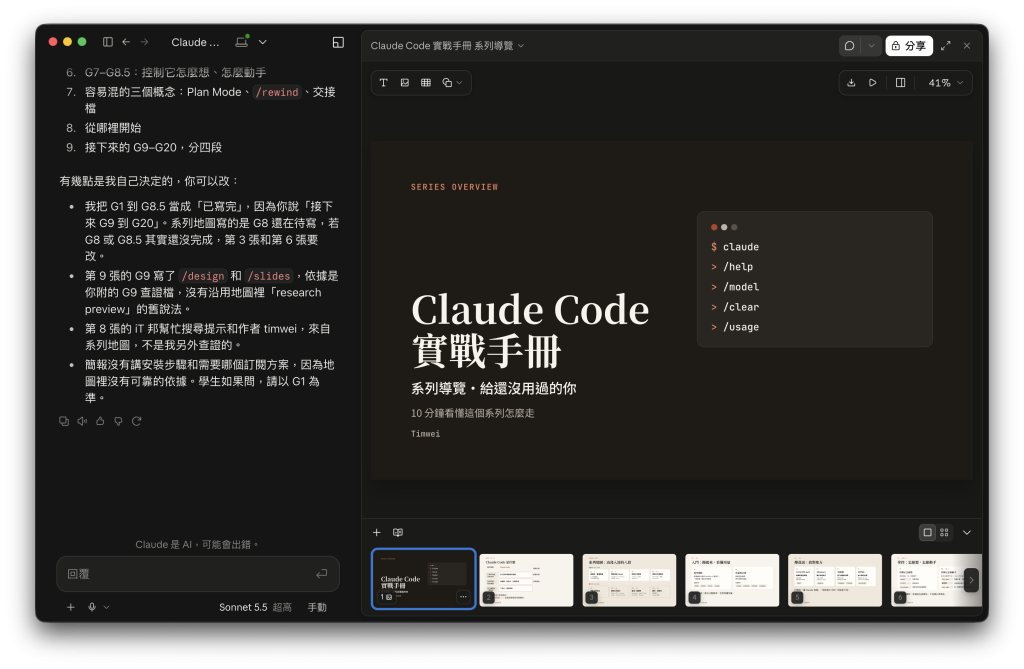Open voice options chevron beside microphone
Screen dimensions: 1024x669
[106, 607]
